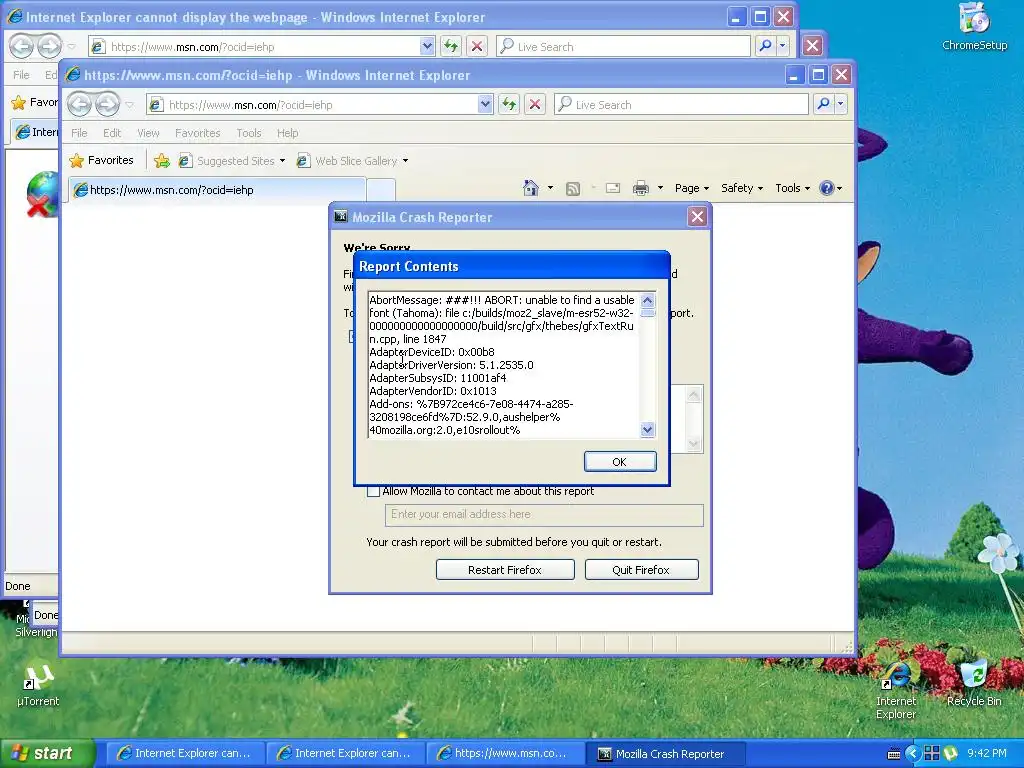The image size is (1024, 768).
Task: Open Favorites menu in msn.com IE window
Action: tap(197, 133)
